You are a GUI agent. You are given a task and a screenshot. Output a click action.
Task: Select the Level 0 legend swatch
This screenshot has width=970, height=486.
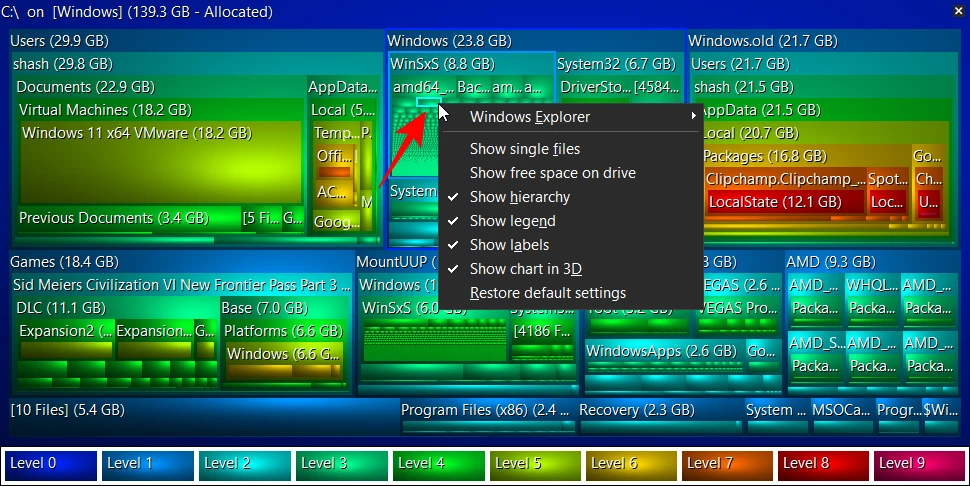pyautogui.click(x=51, y=464)
